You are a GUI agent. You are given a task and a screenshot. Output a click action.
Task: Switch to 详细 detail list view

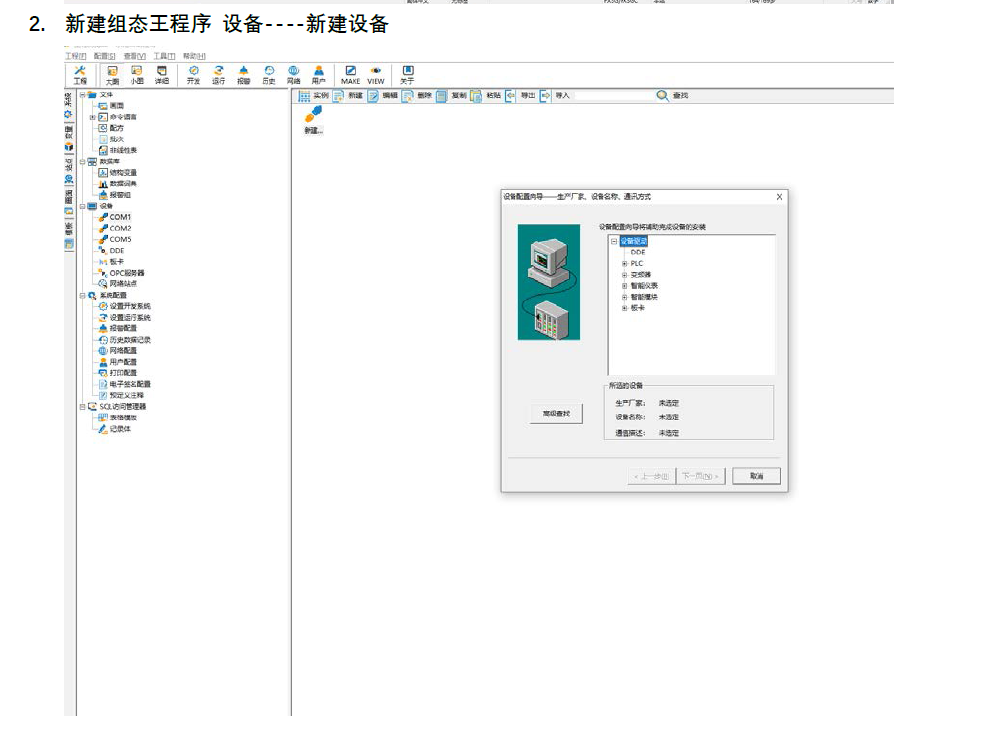coord(161,75)
